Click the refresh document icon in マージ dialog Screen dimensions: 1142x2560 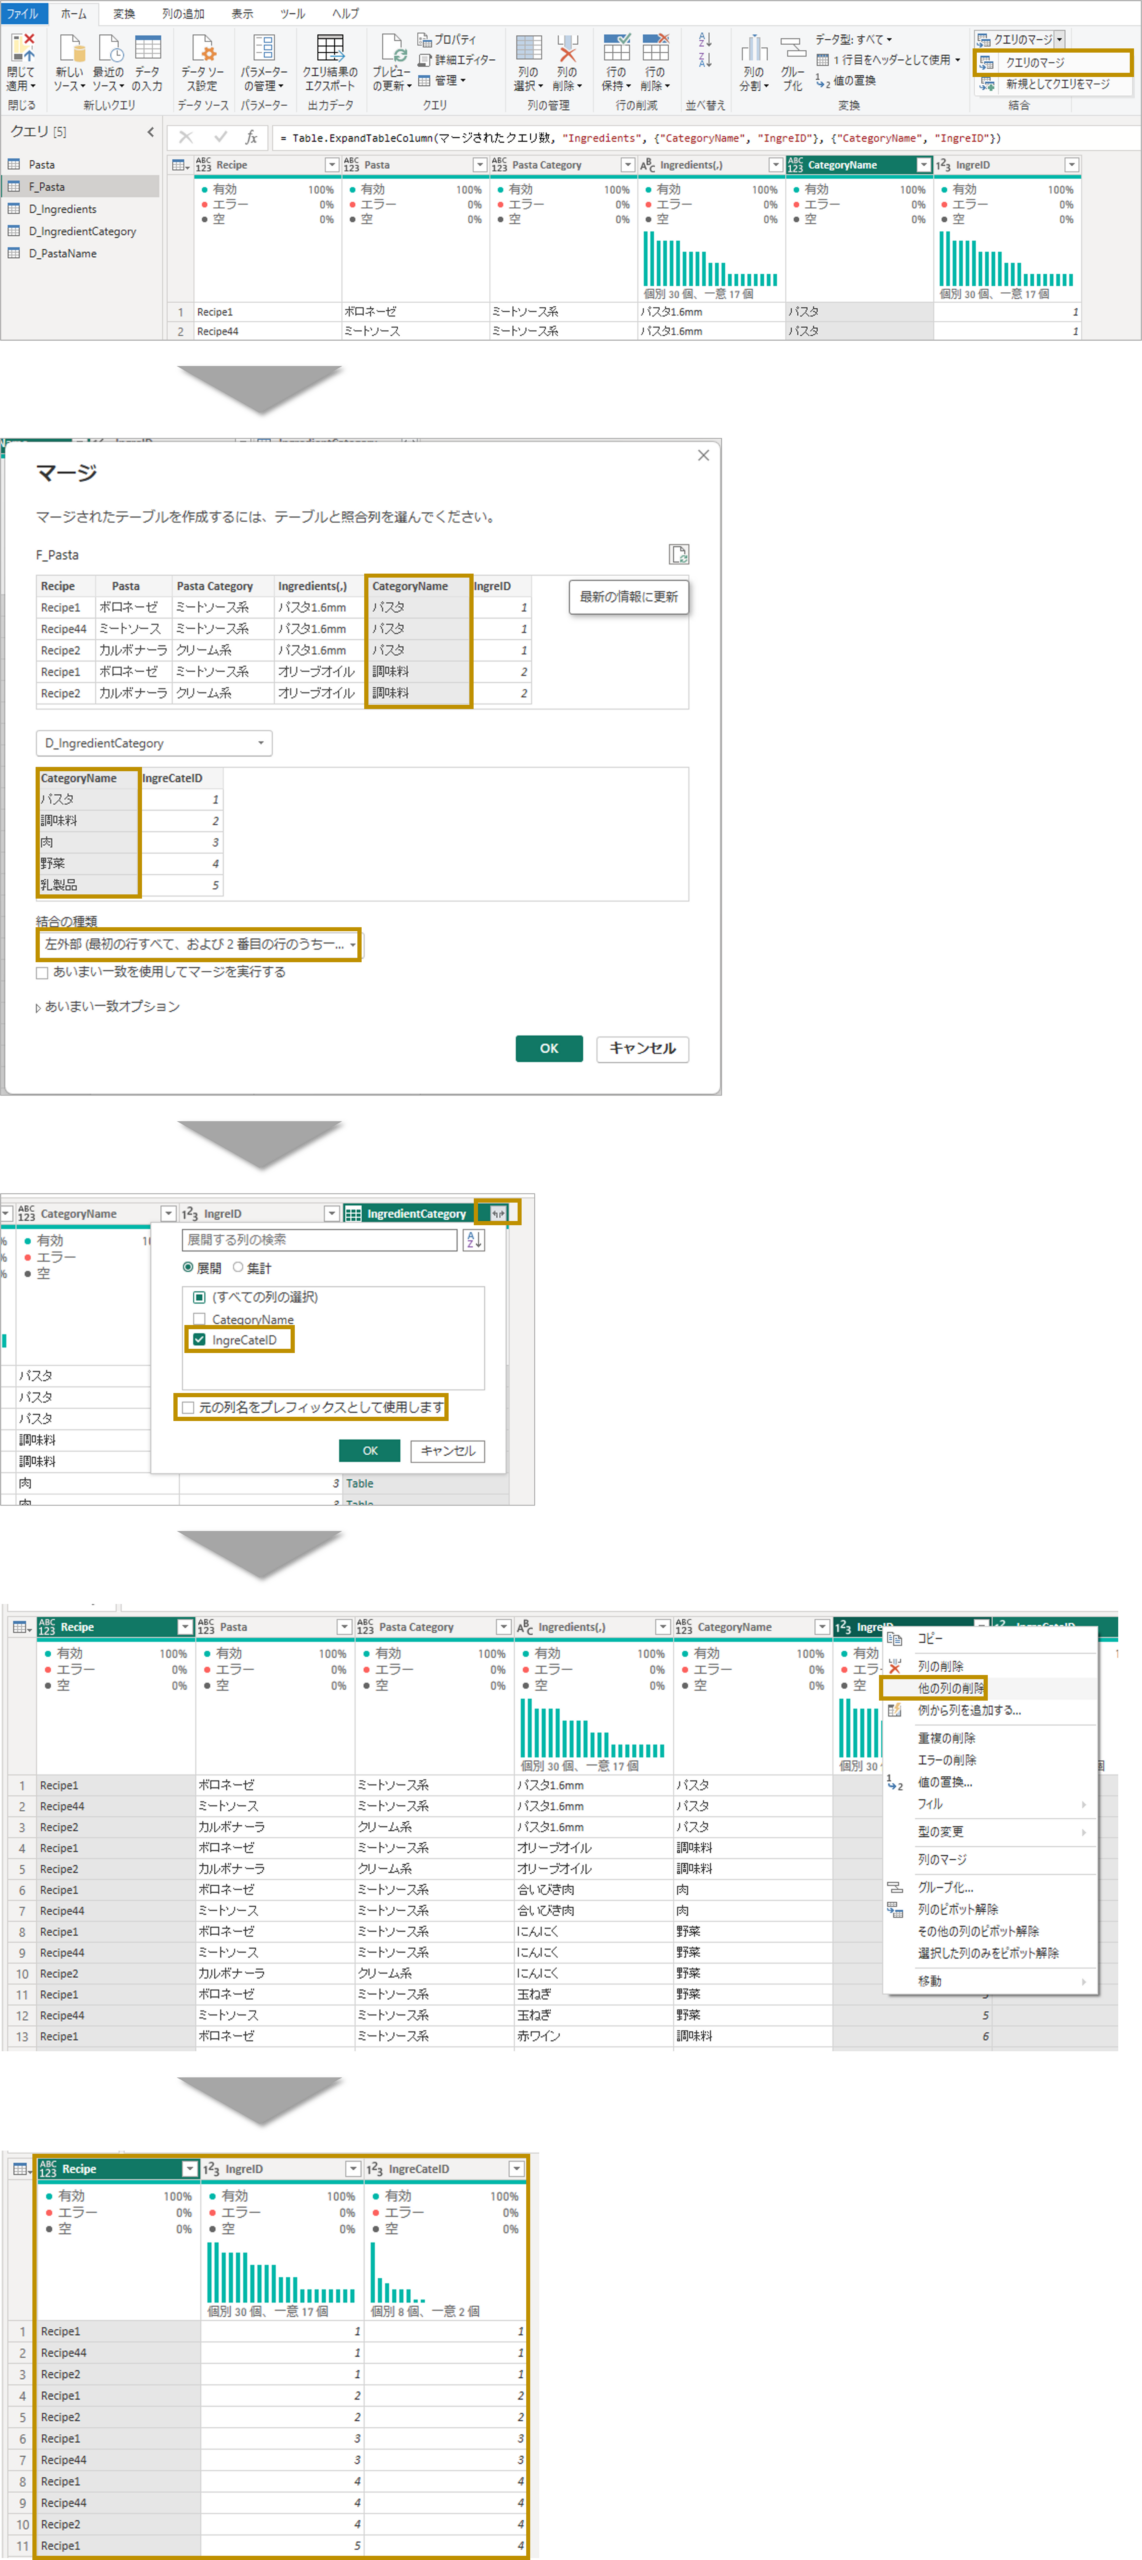click(x=679, y=554)
